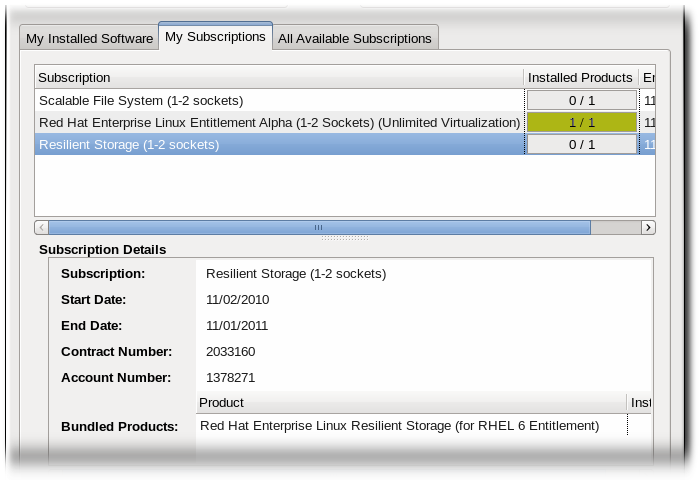Select the My Subscriptions tab
700x480 pixels.
tap(215, 37)
